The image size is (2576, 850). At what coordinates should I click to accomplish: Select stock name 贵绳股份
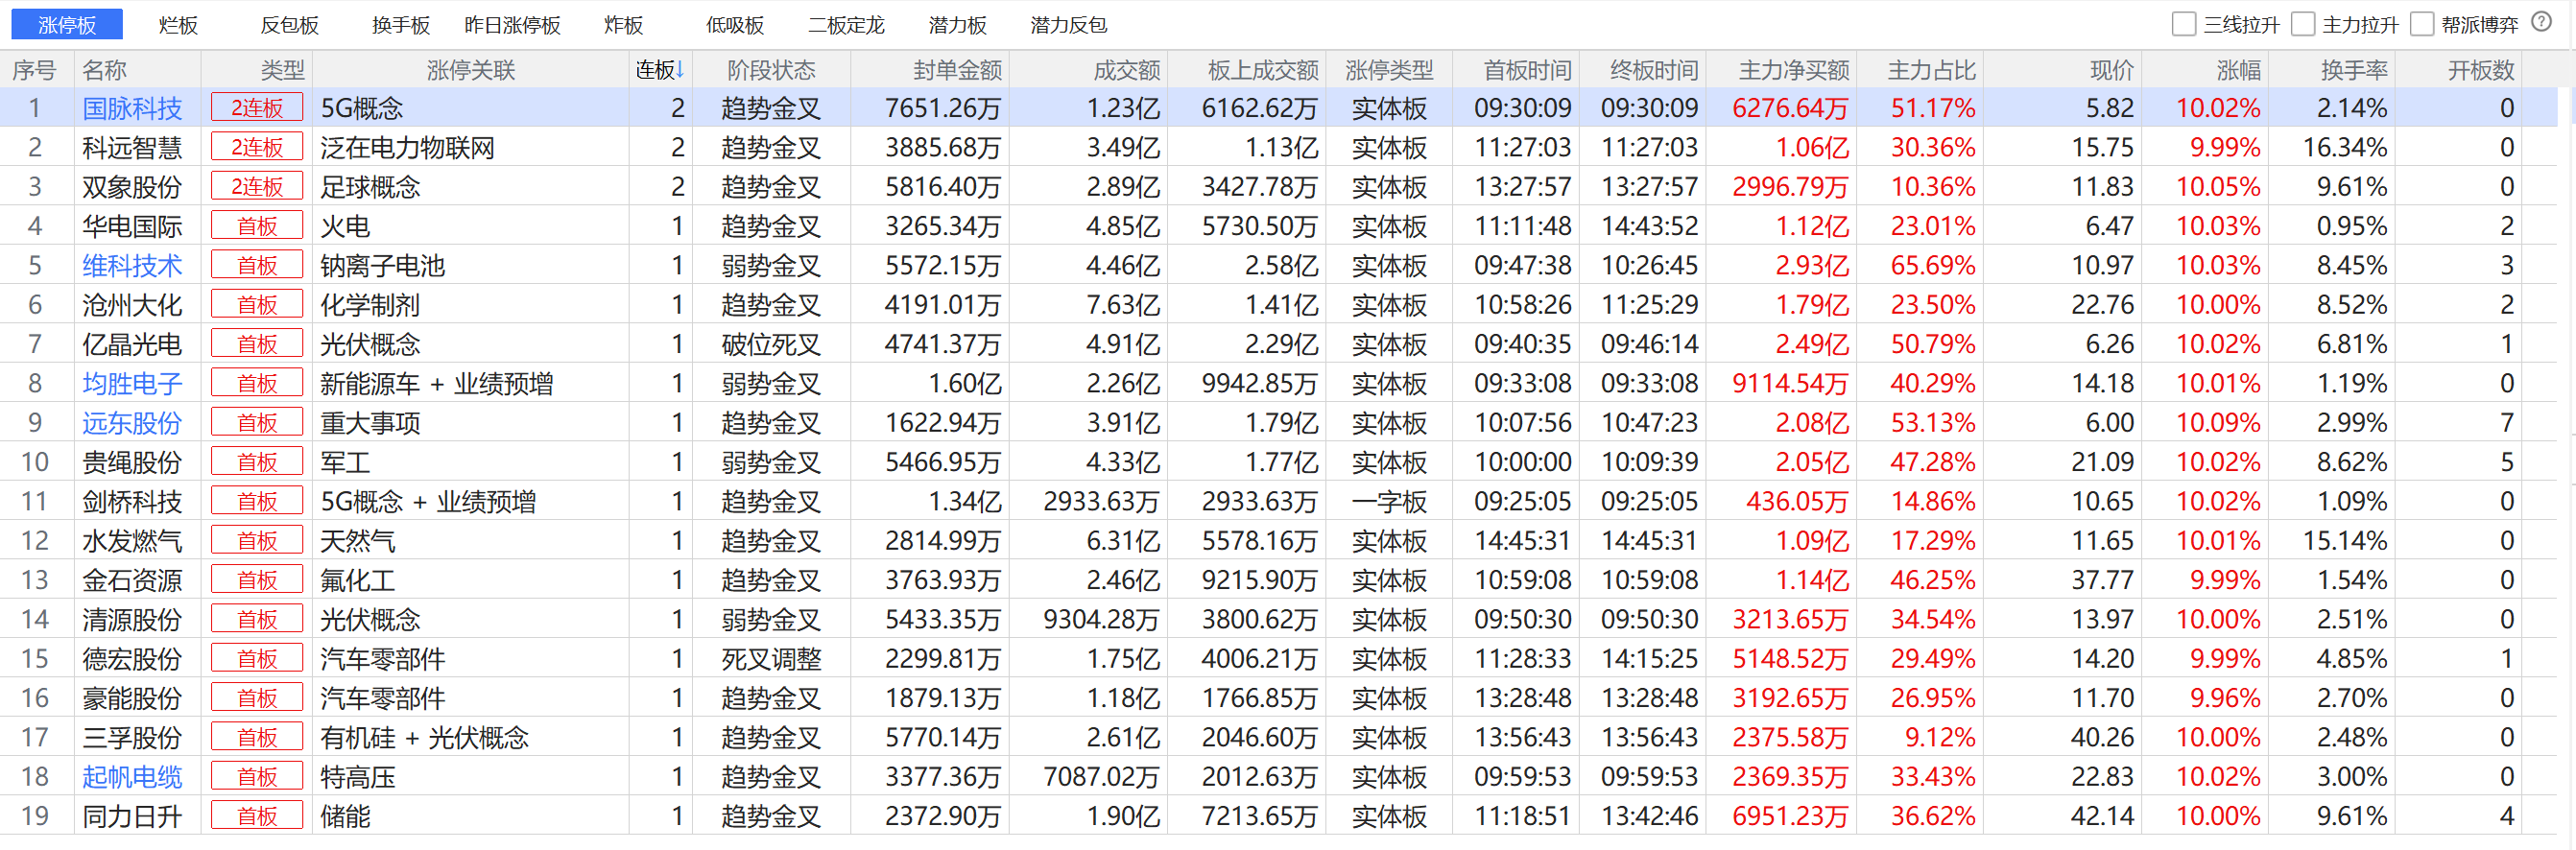coord(132,462)
